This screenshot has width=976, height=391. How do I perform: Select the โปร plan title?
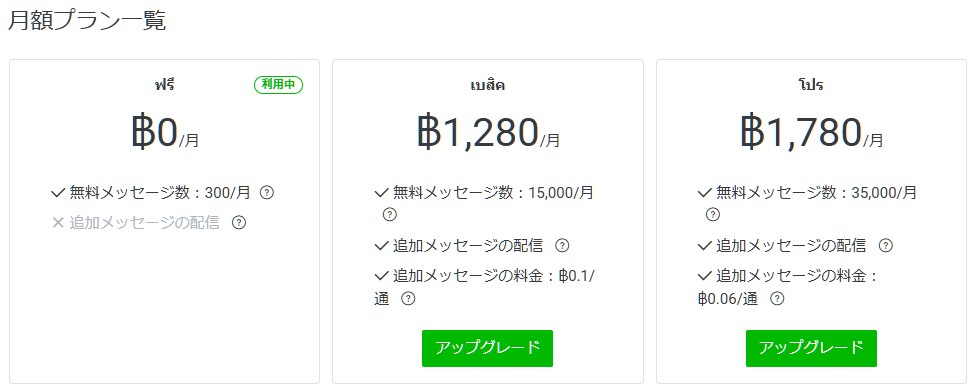[x=811, y=85]
